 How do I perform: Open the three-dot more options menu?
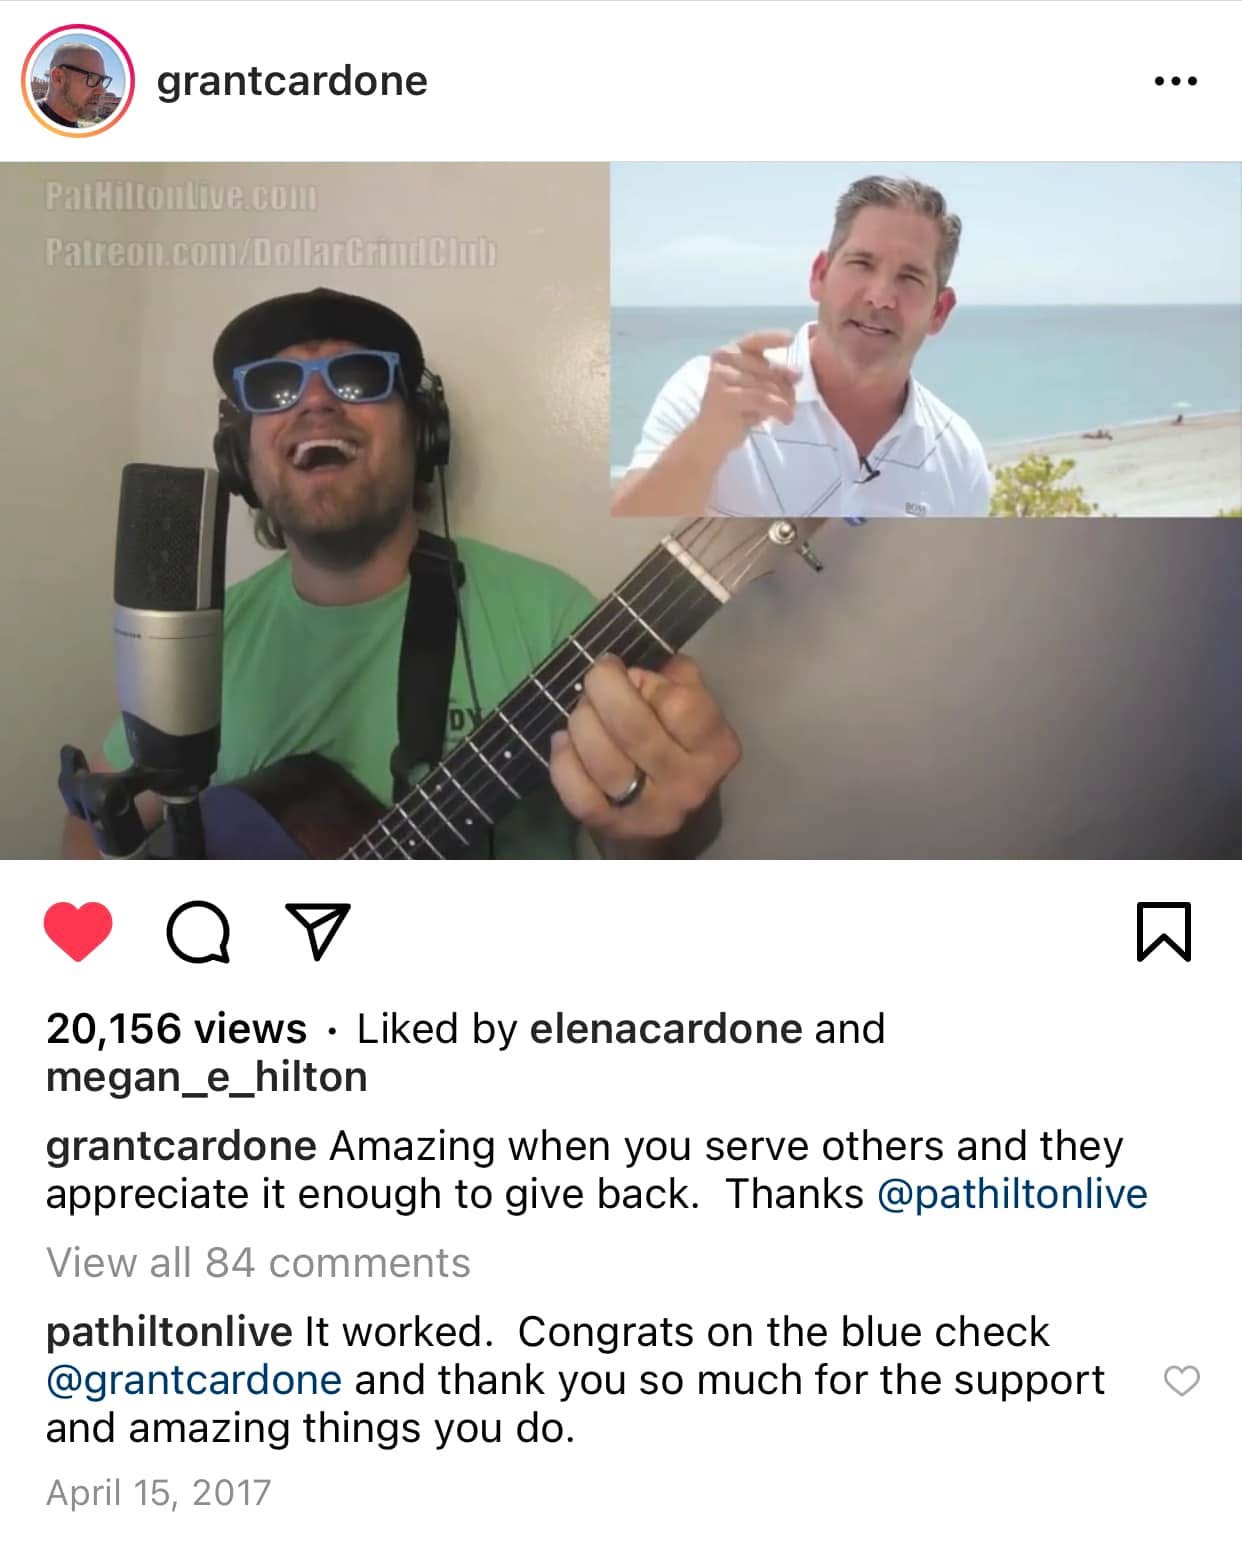pyautogui.click(x=1175, y=81)
